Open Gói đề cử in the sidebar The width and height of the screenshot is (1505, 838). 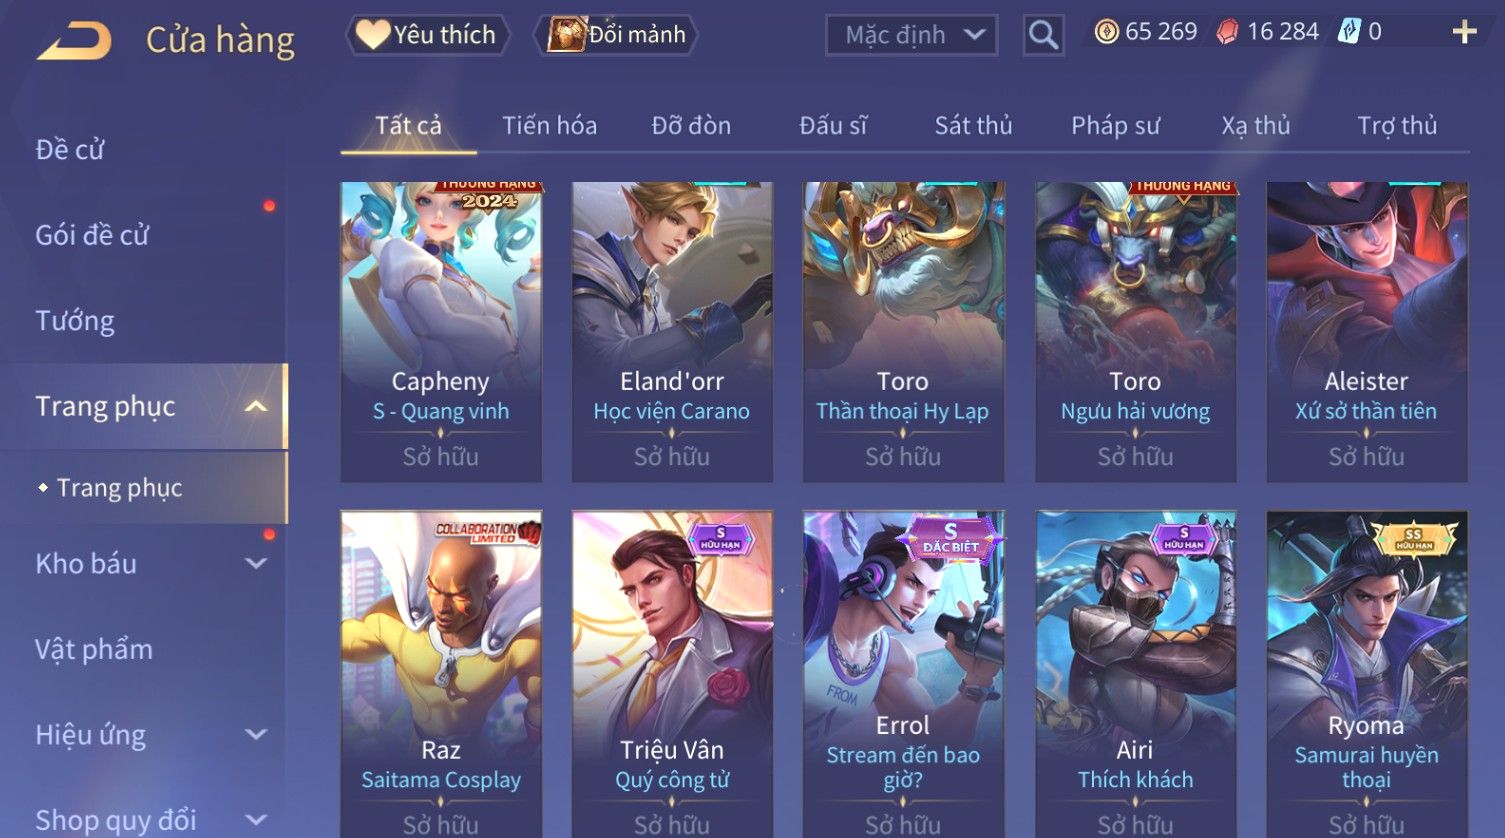pyautogui.click(x=92, y=235)
